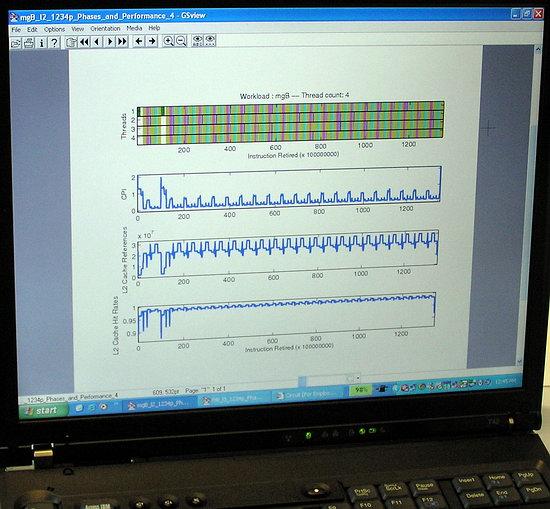Image resolution: width=550 pixels, height=509 pixels.
Task: Click the third Quick Launch media icon
Action: (x=103, y=406)
